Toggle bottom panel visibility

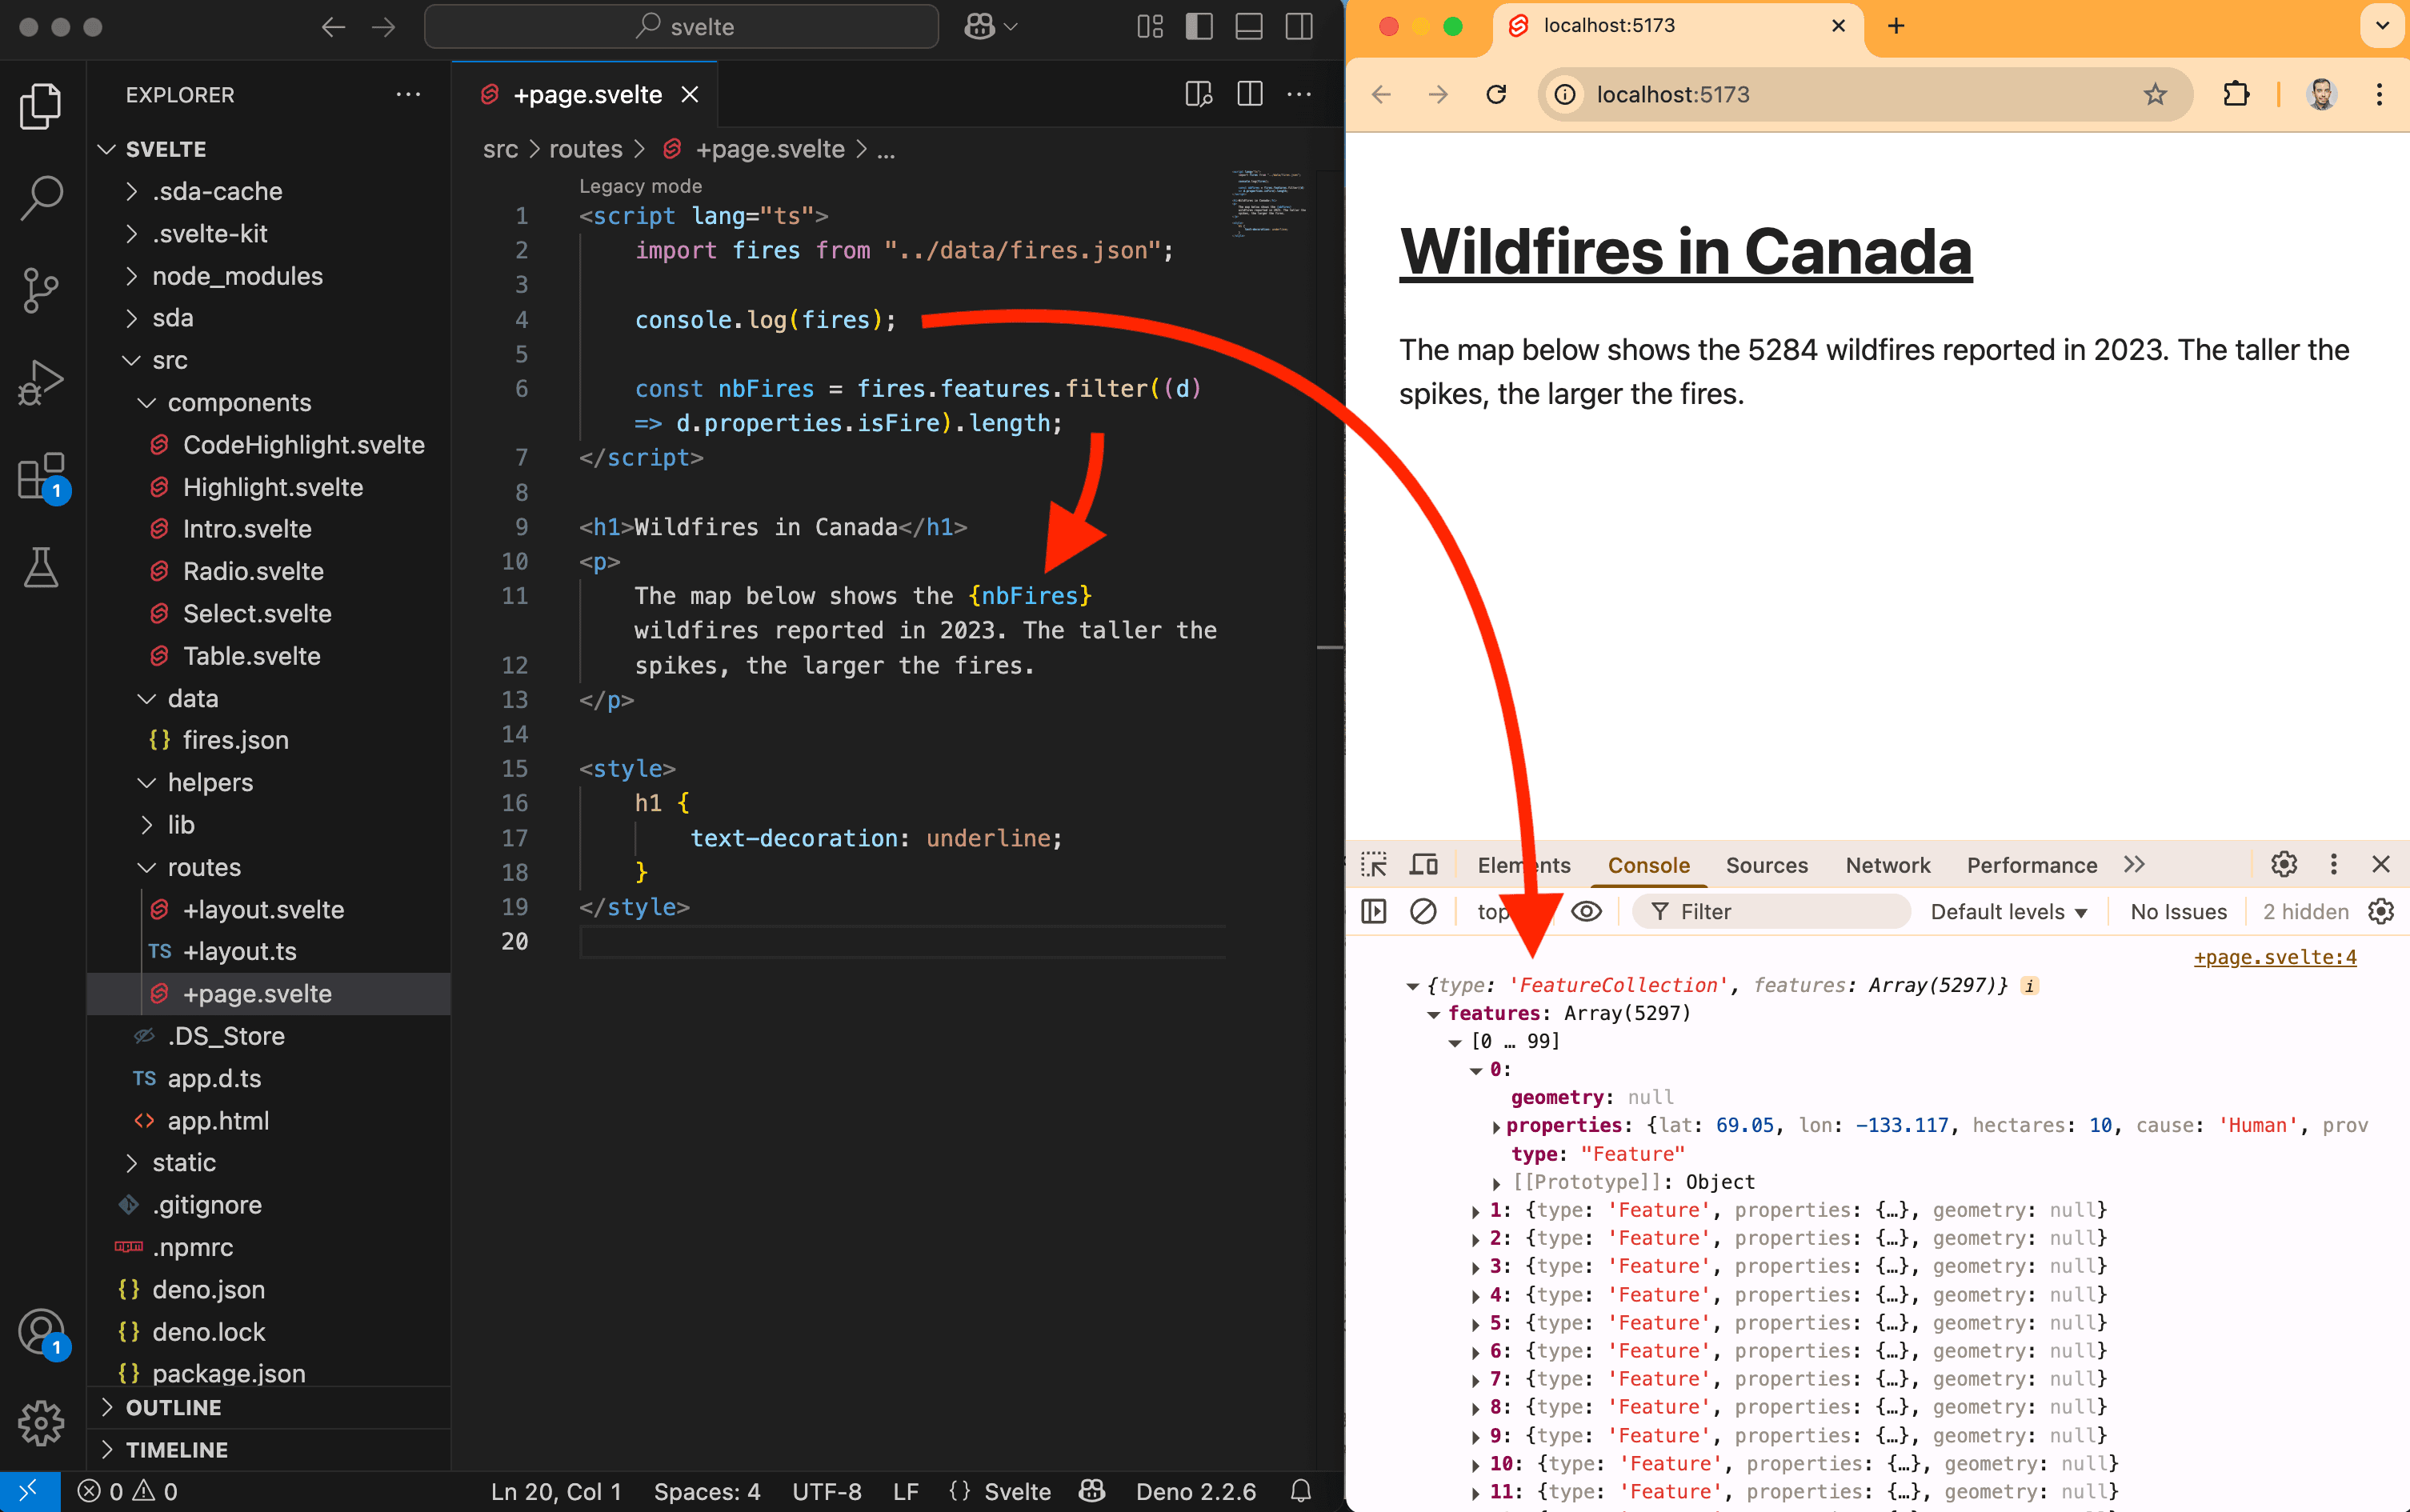[x=1249, y=27]
